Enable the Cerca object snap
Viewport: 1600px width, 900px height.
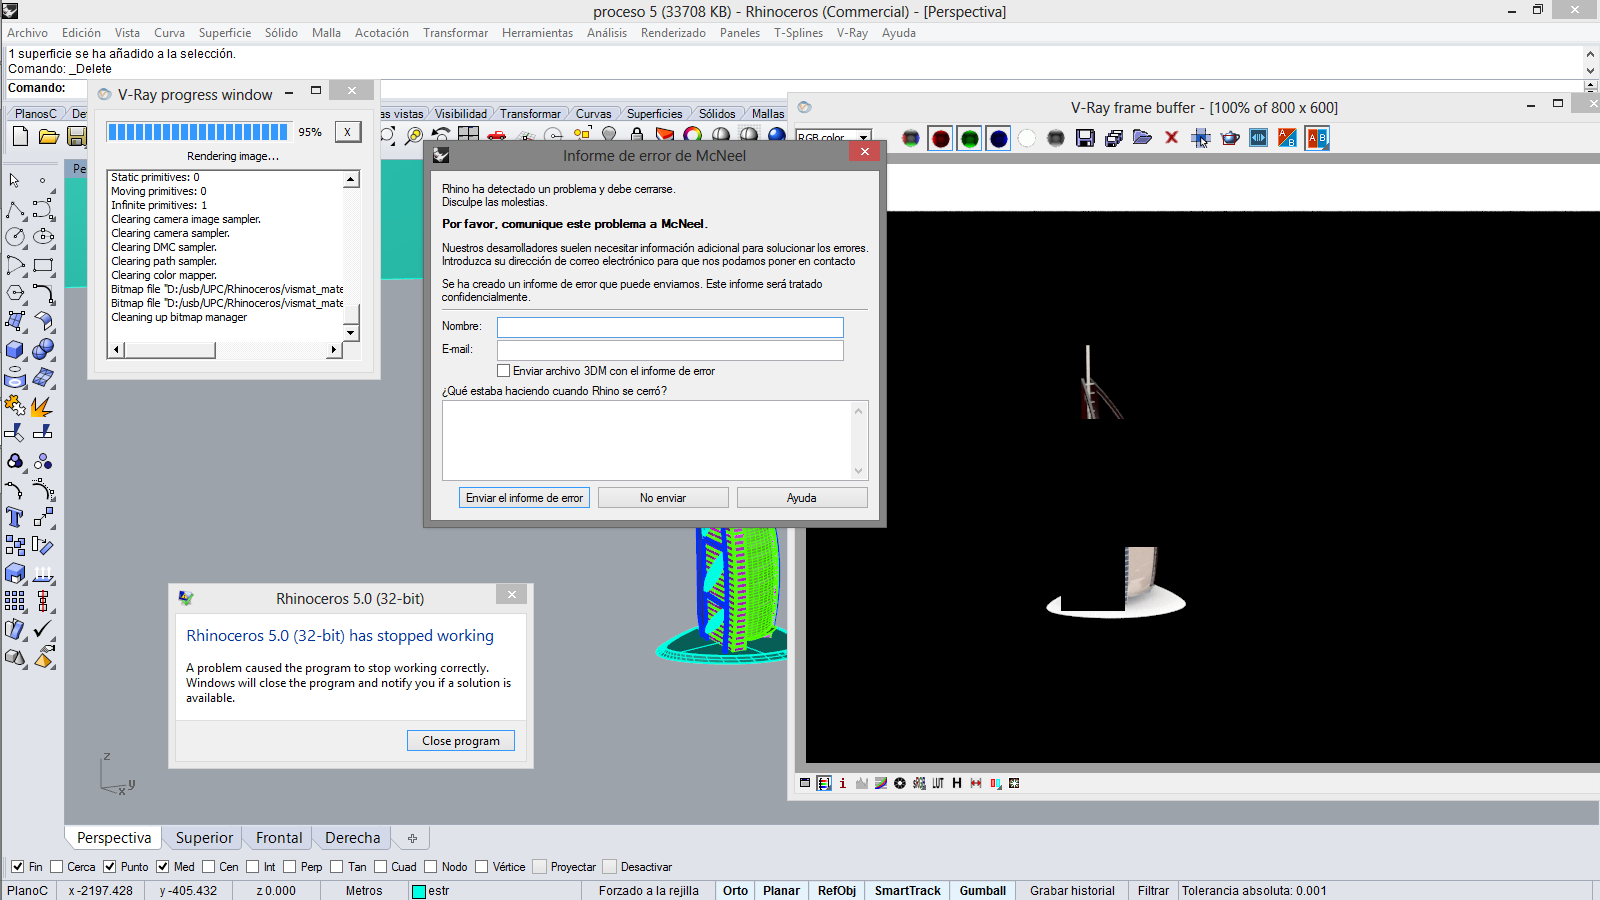(x=57, y=867)
